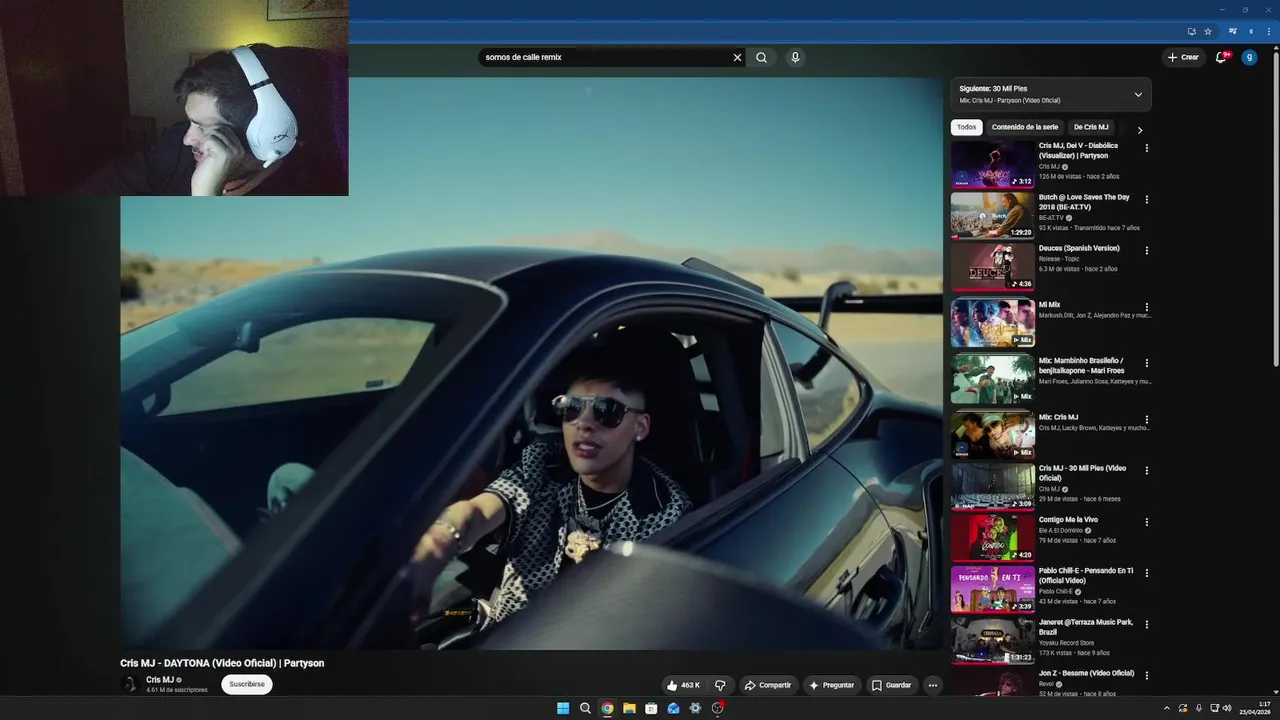The width and height of the screenshot is (1280, 720).
Task: Dislike the DAYTONA video
Action: coord(720,685)
